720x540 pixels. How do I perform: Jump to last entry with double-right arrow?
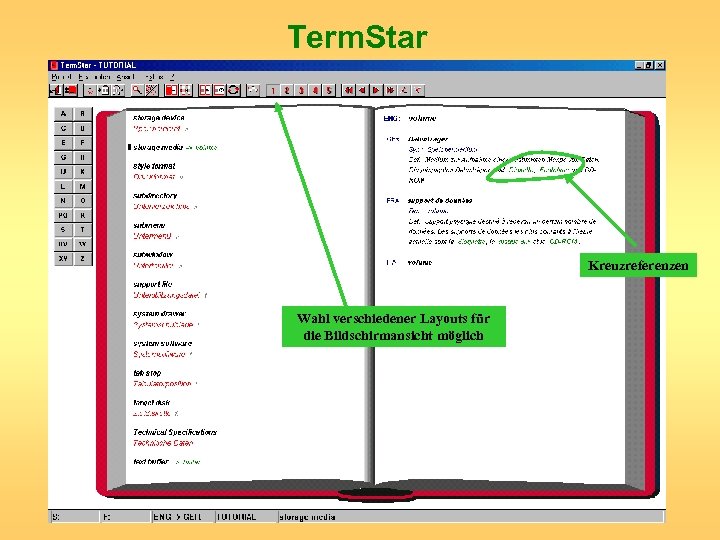390,90
